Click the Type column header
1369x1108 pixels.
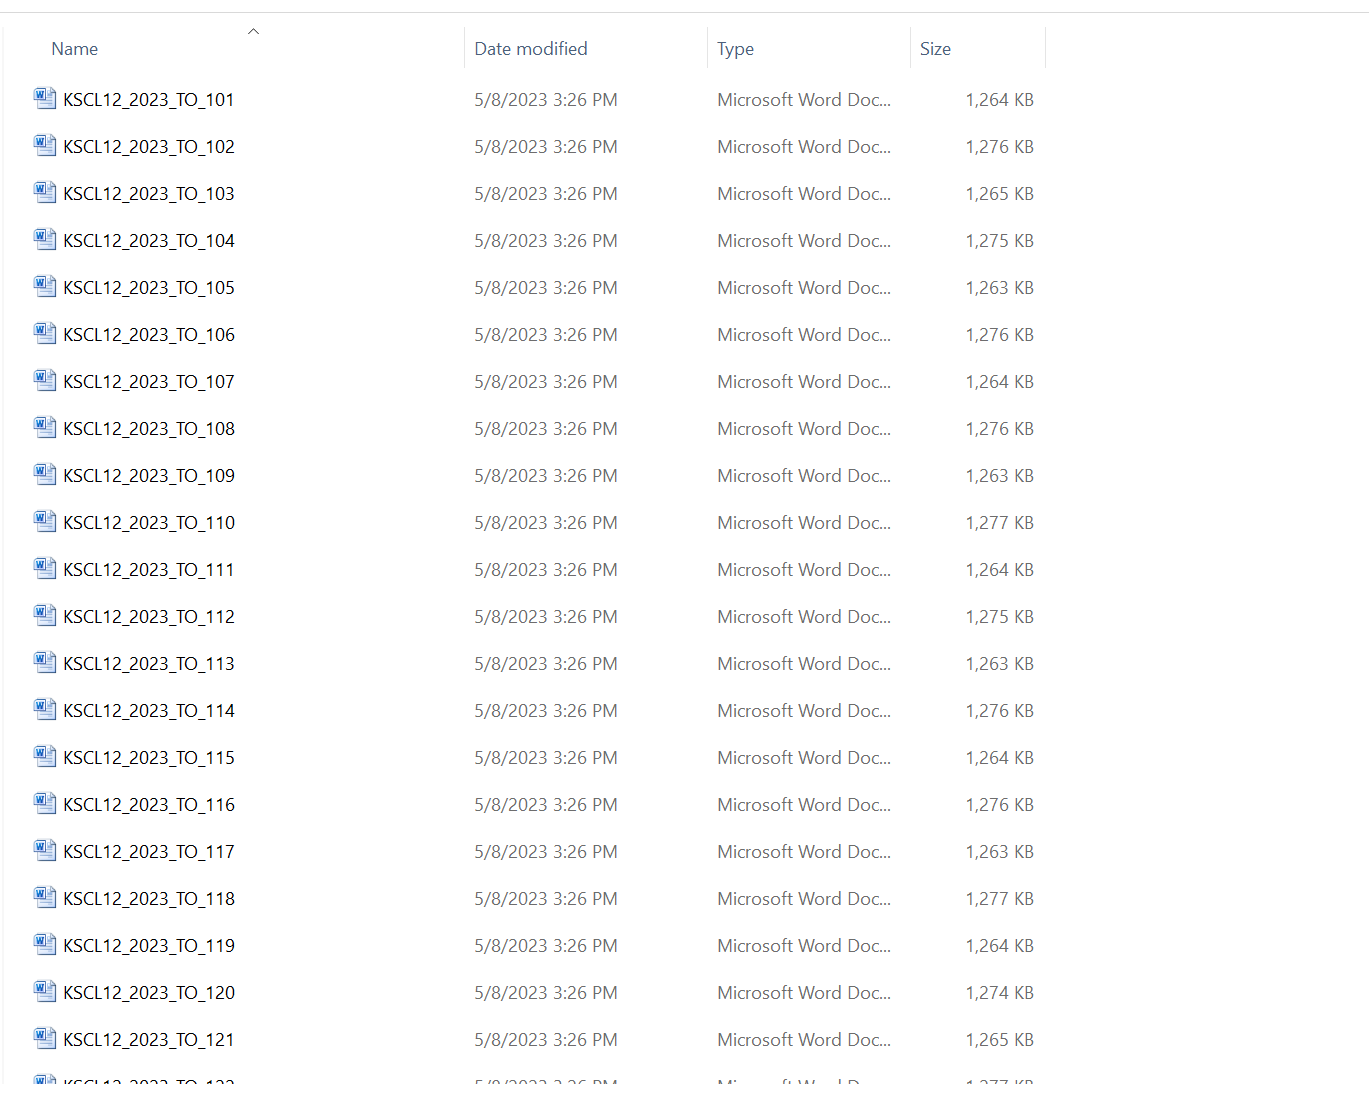735,49
